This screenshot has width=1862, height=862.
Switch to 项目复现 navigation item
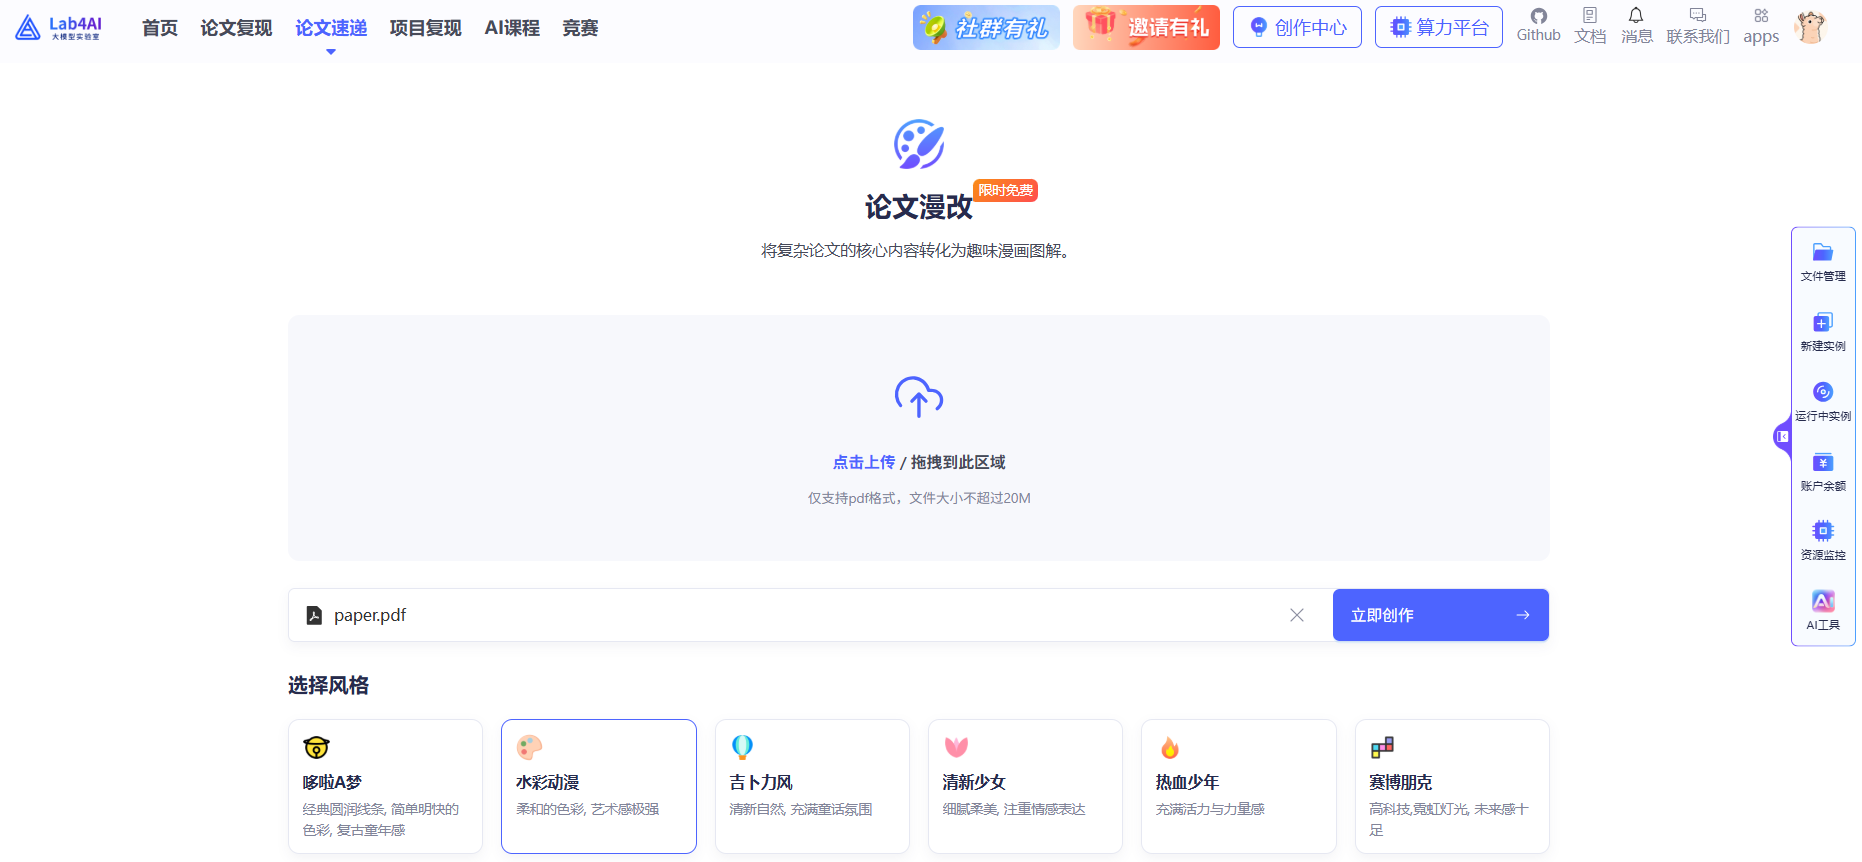[426, 28]
